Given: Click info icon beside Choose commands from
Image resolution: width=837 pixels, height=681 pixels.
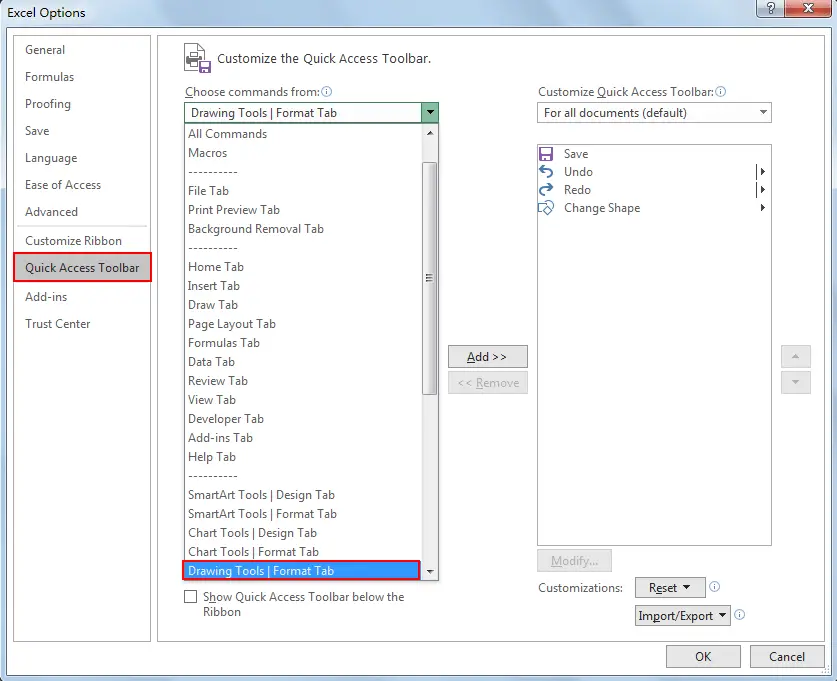Looking at the screenshot, I should (326, 92).
